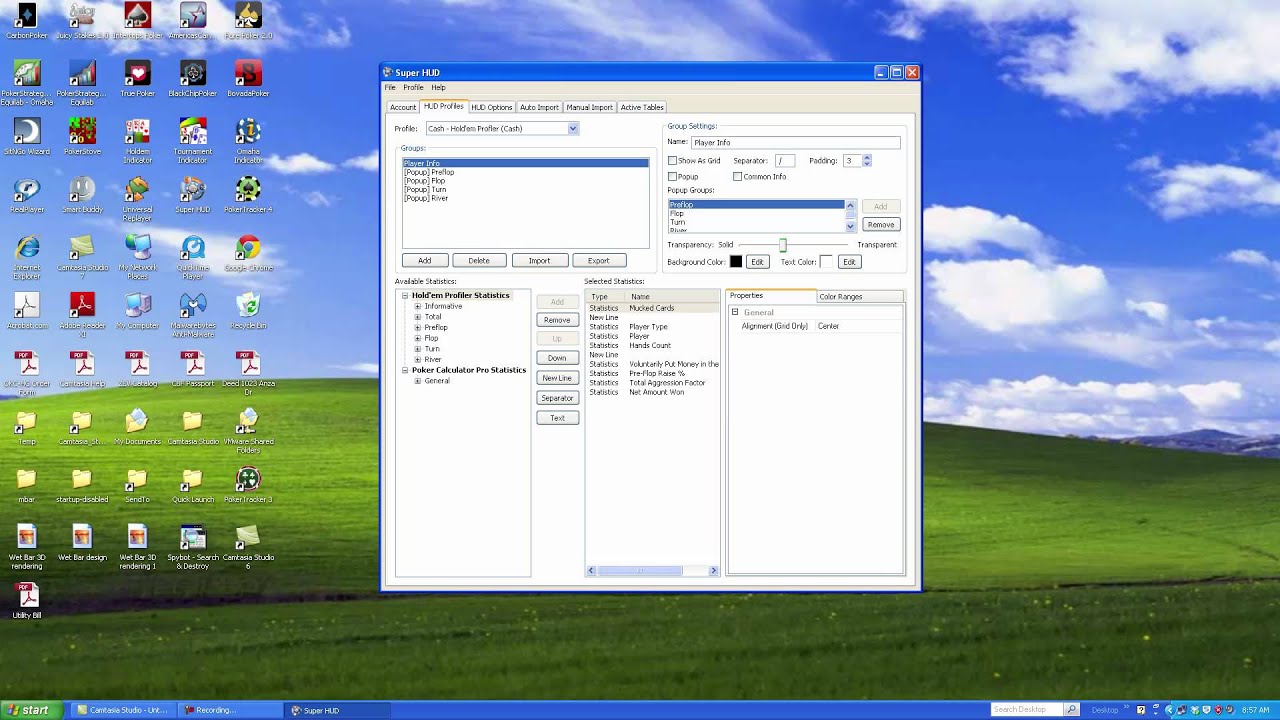Open the Holdem Indicator desktop icon
The height and width of the screenshot is (720, 1280).
coord(137,141)
